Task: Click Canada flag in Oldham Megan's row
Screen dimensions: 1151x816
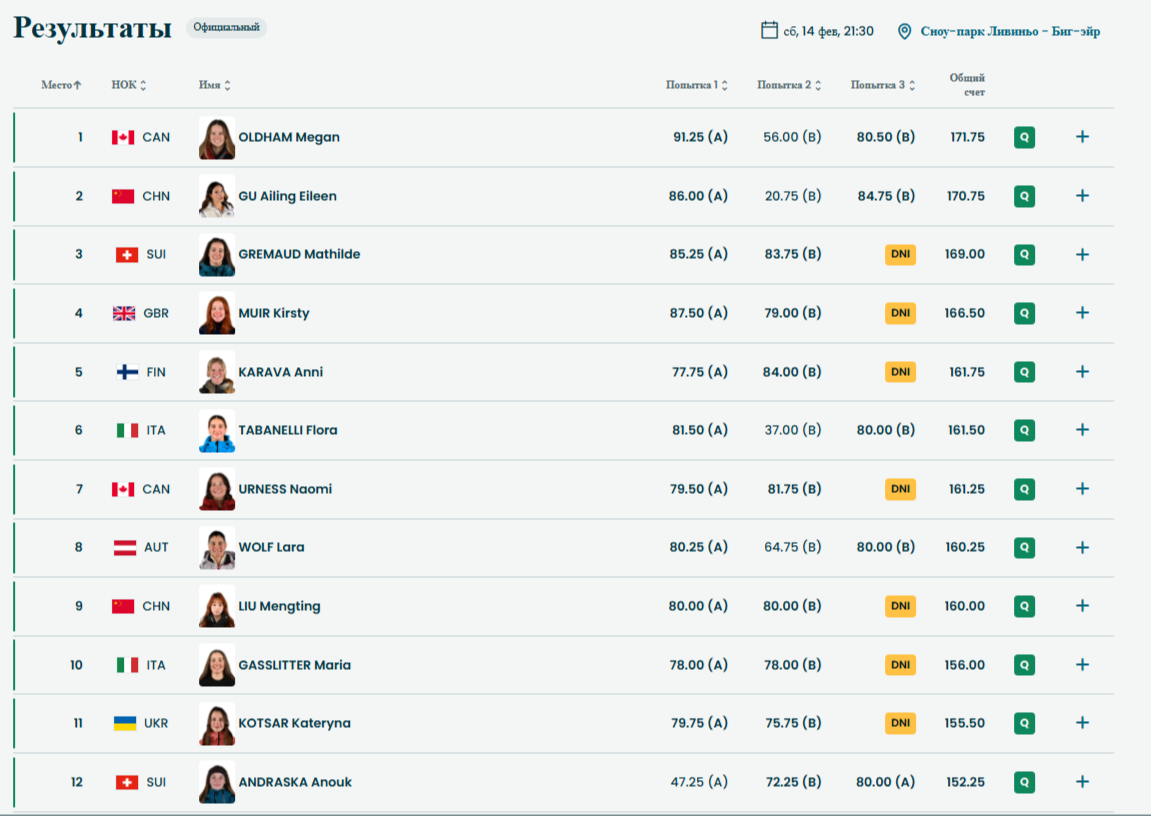Action: (123, 137)
